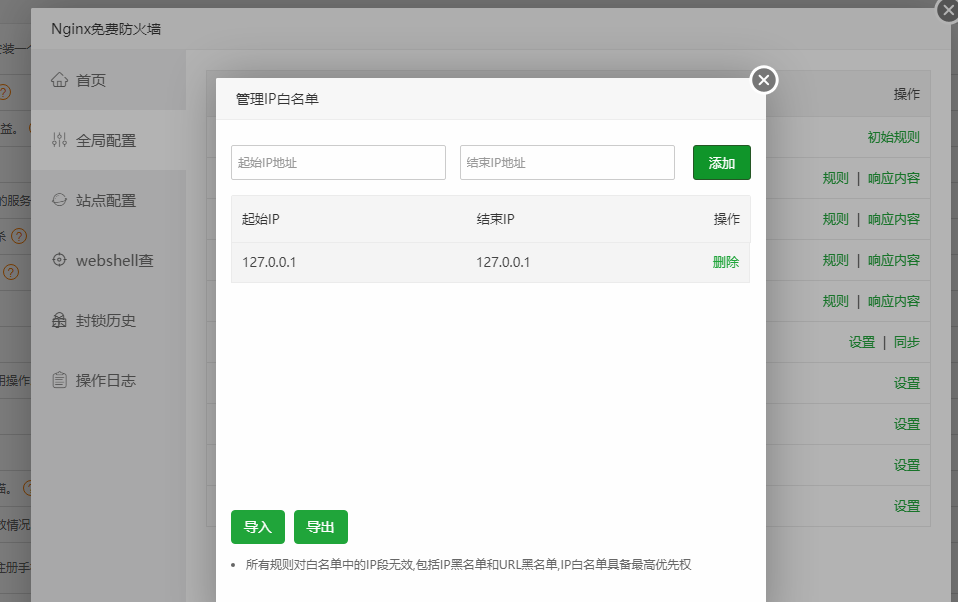The height and width of the screenshot is (602, 958).
Task: Click the 导入 button
Action: pyautogui.click(x=257, y=527)
